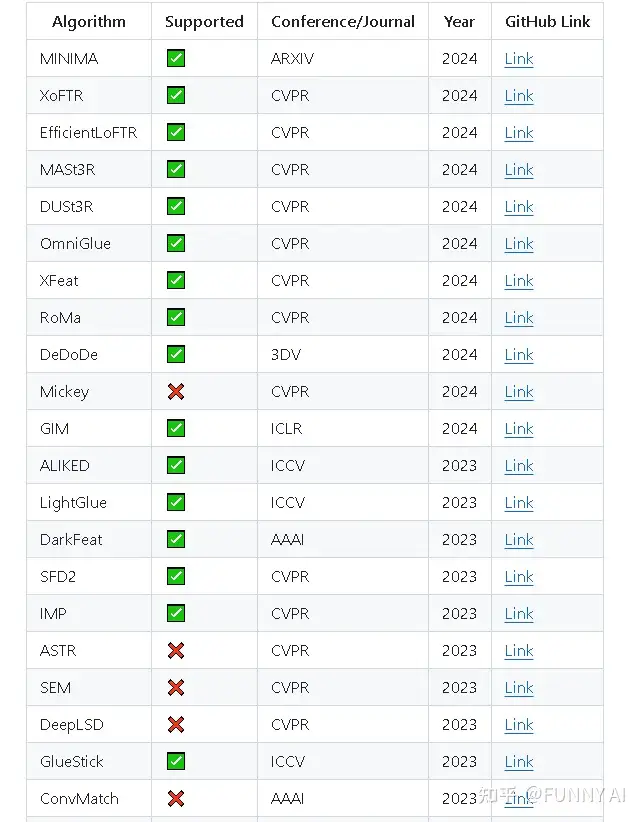Click the EfficientLoFTR algorithm name cell
This screenshot has height=822, width=643.
pos(89,133)
